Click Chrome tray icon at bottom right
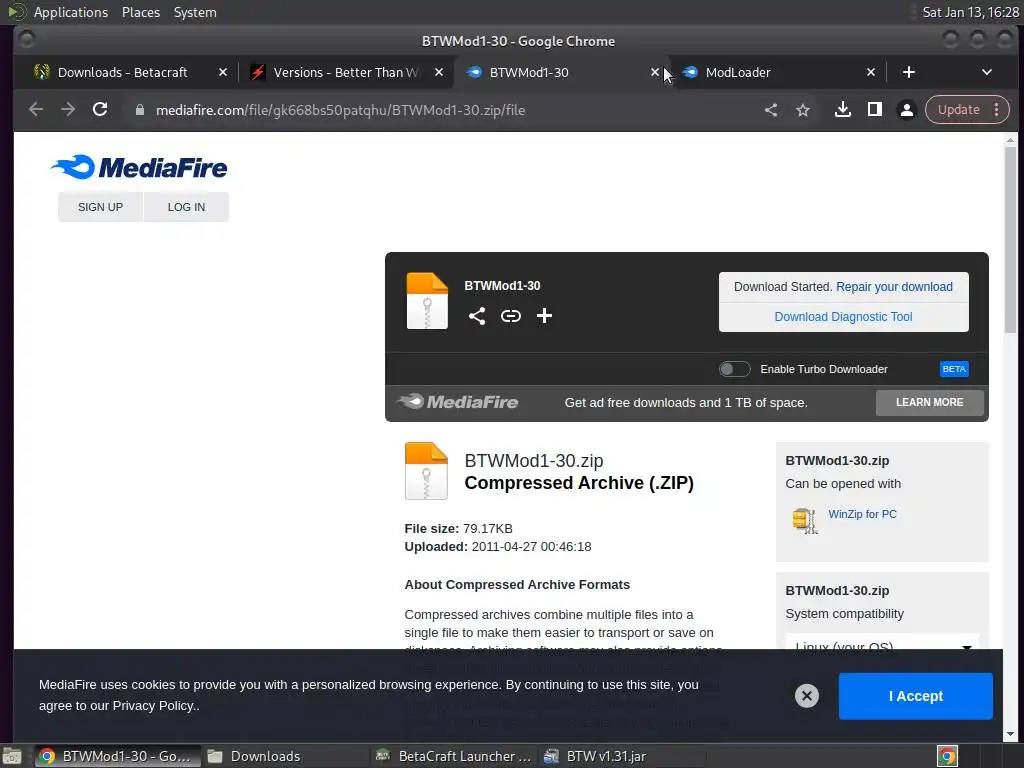 (947, 756)
